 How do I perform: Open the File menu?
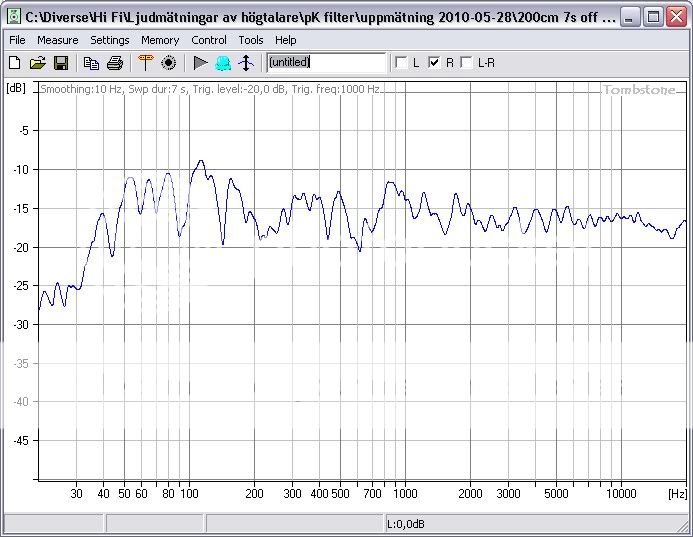(x=17, y=40)
